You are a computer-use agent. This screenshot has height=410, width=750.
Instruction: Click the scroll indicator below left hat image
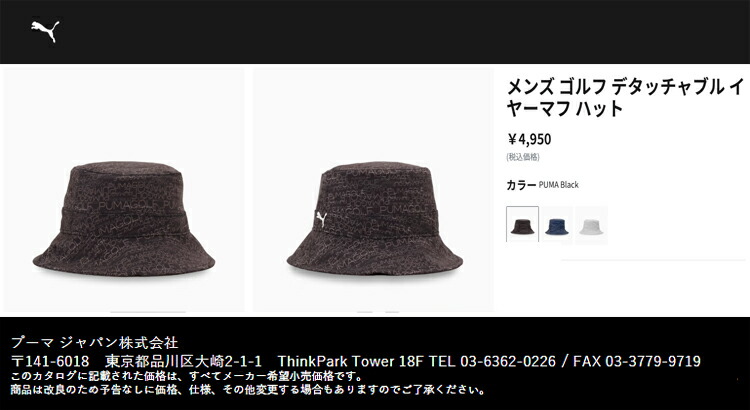(x=148, y=312)
